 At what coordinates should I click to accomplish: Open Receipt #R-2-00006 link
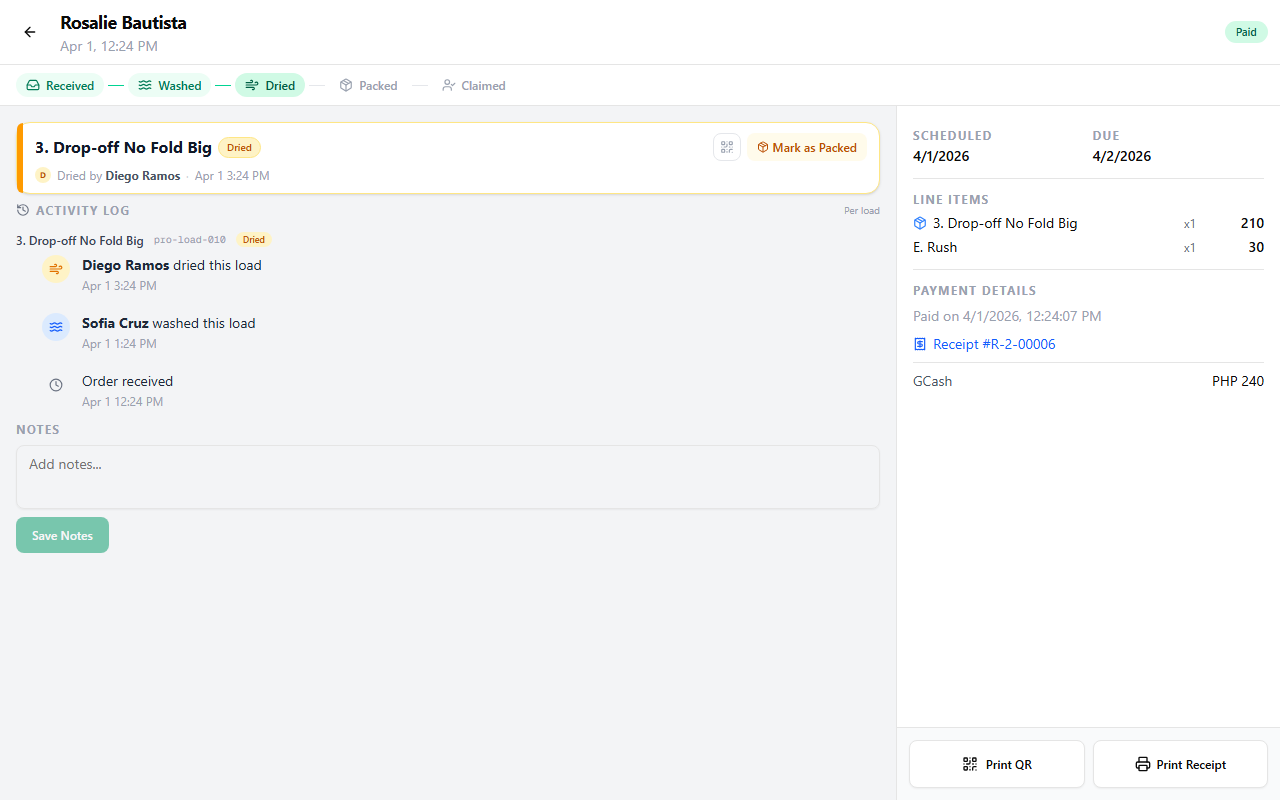click(993, 344)
